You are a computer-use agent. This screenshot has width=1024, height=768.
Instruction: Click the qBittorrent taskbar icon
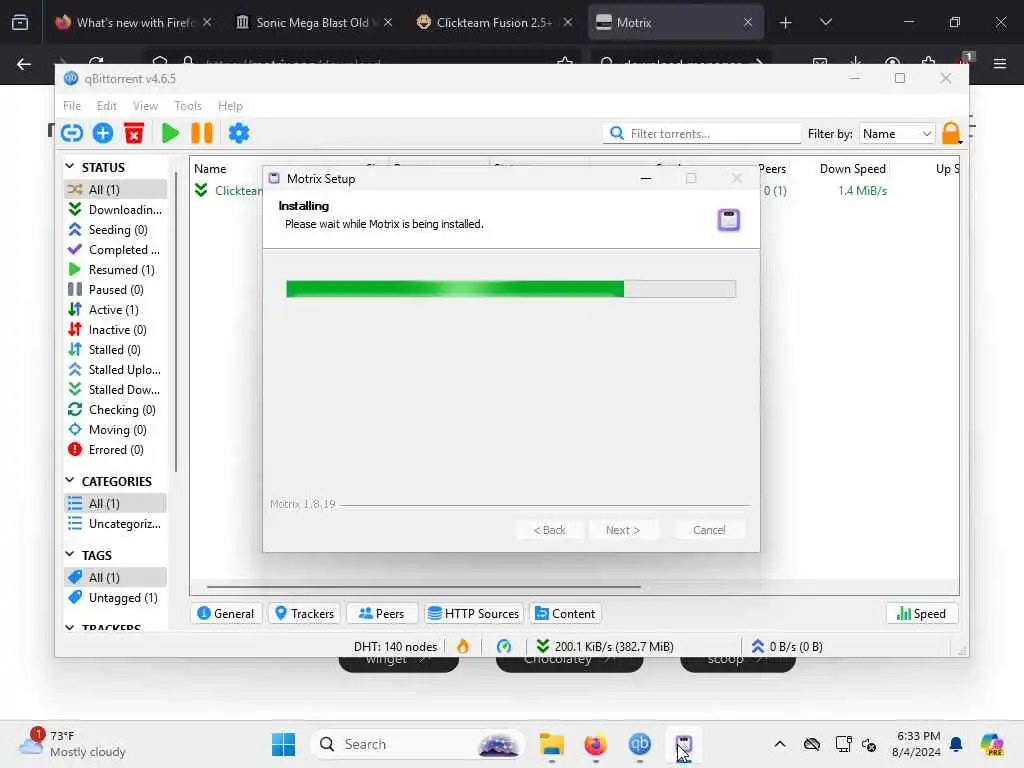(x=639, y=744)
